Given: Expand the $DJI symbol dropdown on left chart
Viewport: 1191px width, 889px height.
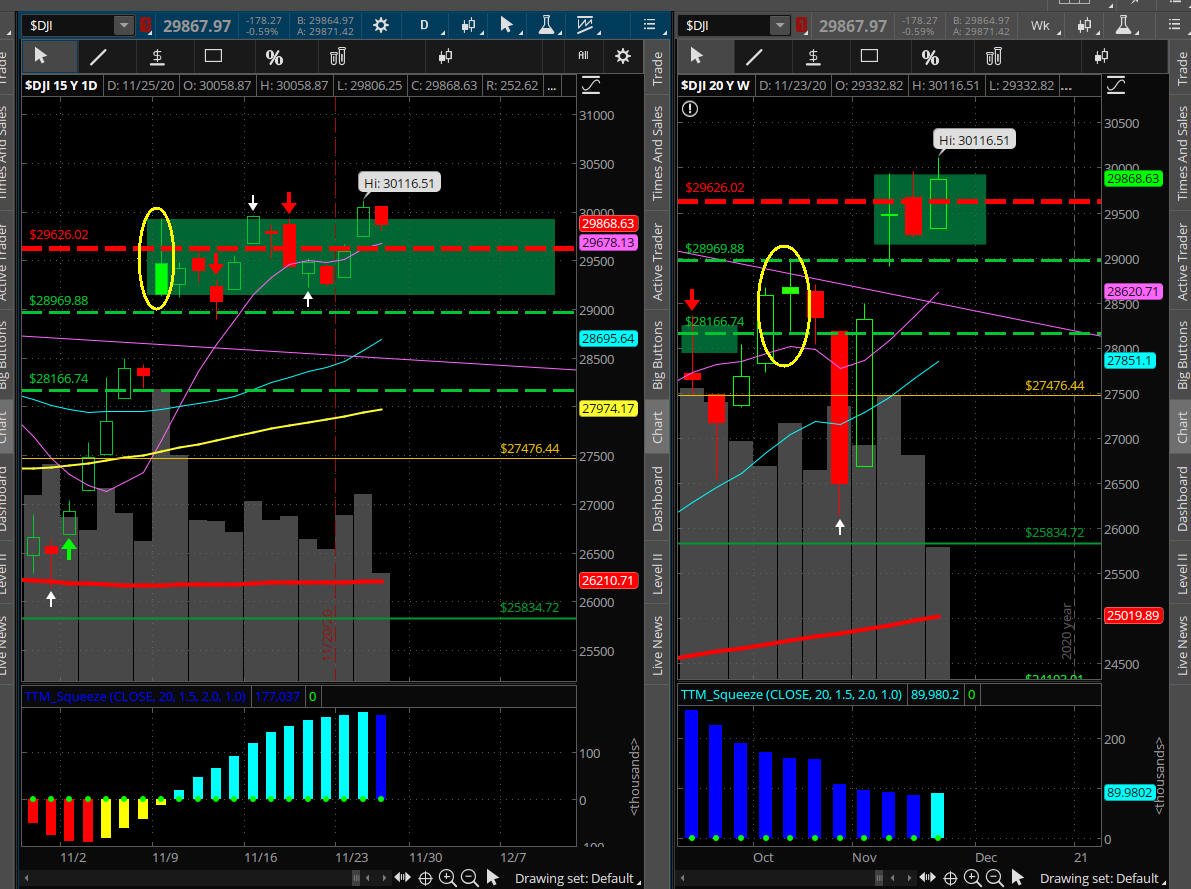Looking at the screenshot, I should click(x=123, y=25).
